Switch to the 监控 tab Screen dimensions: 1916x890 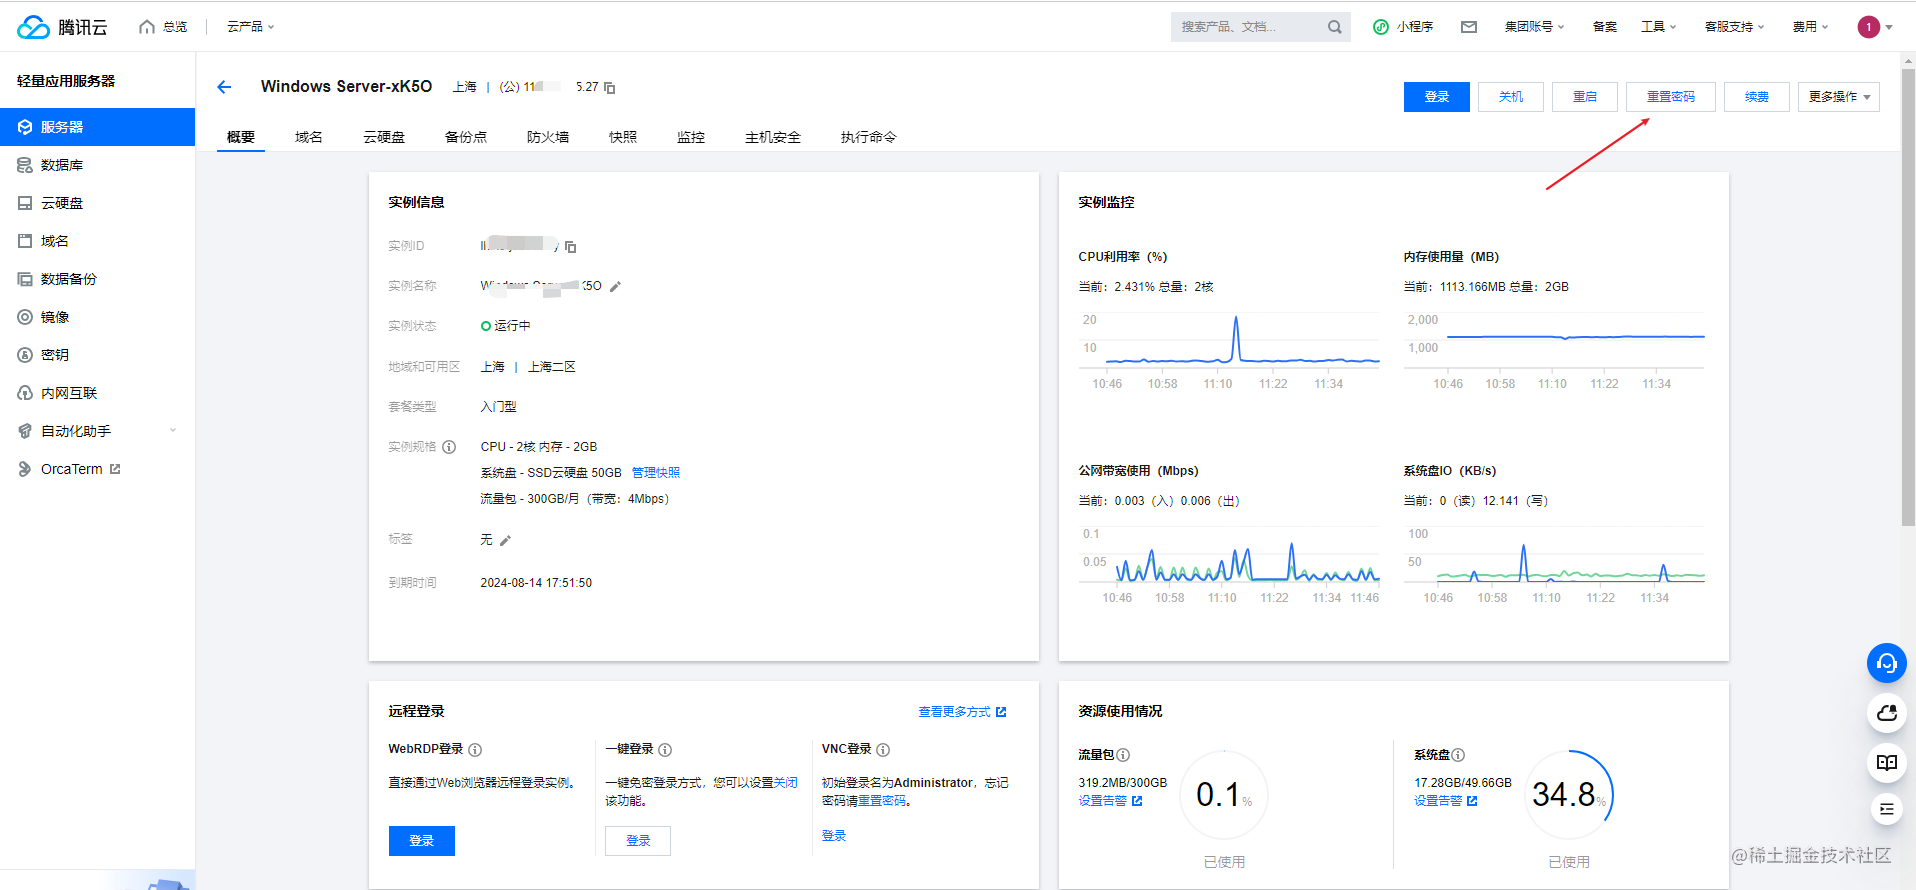(691, 137)
